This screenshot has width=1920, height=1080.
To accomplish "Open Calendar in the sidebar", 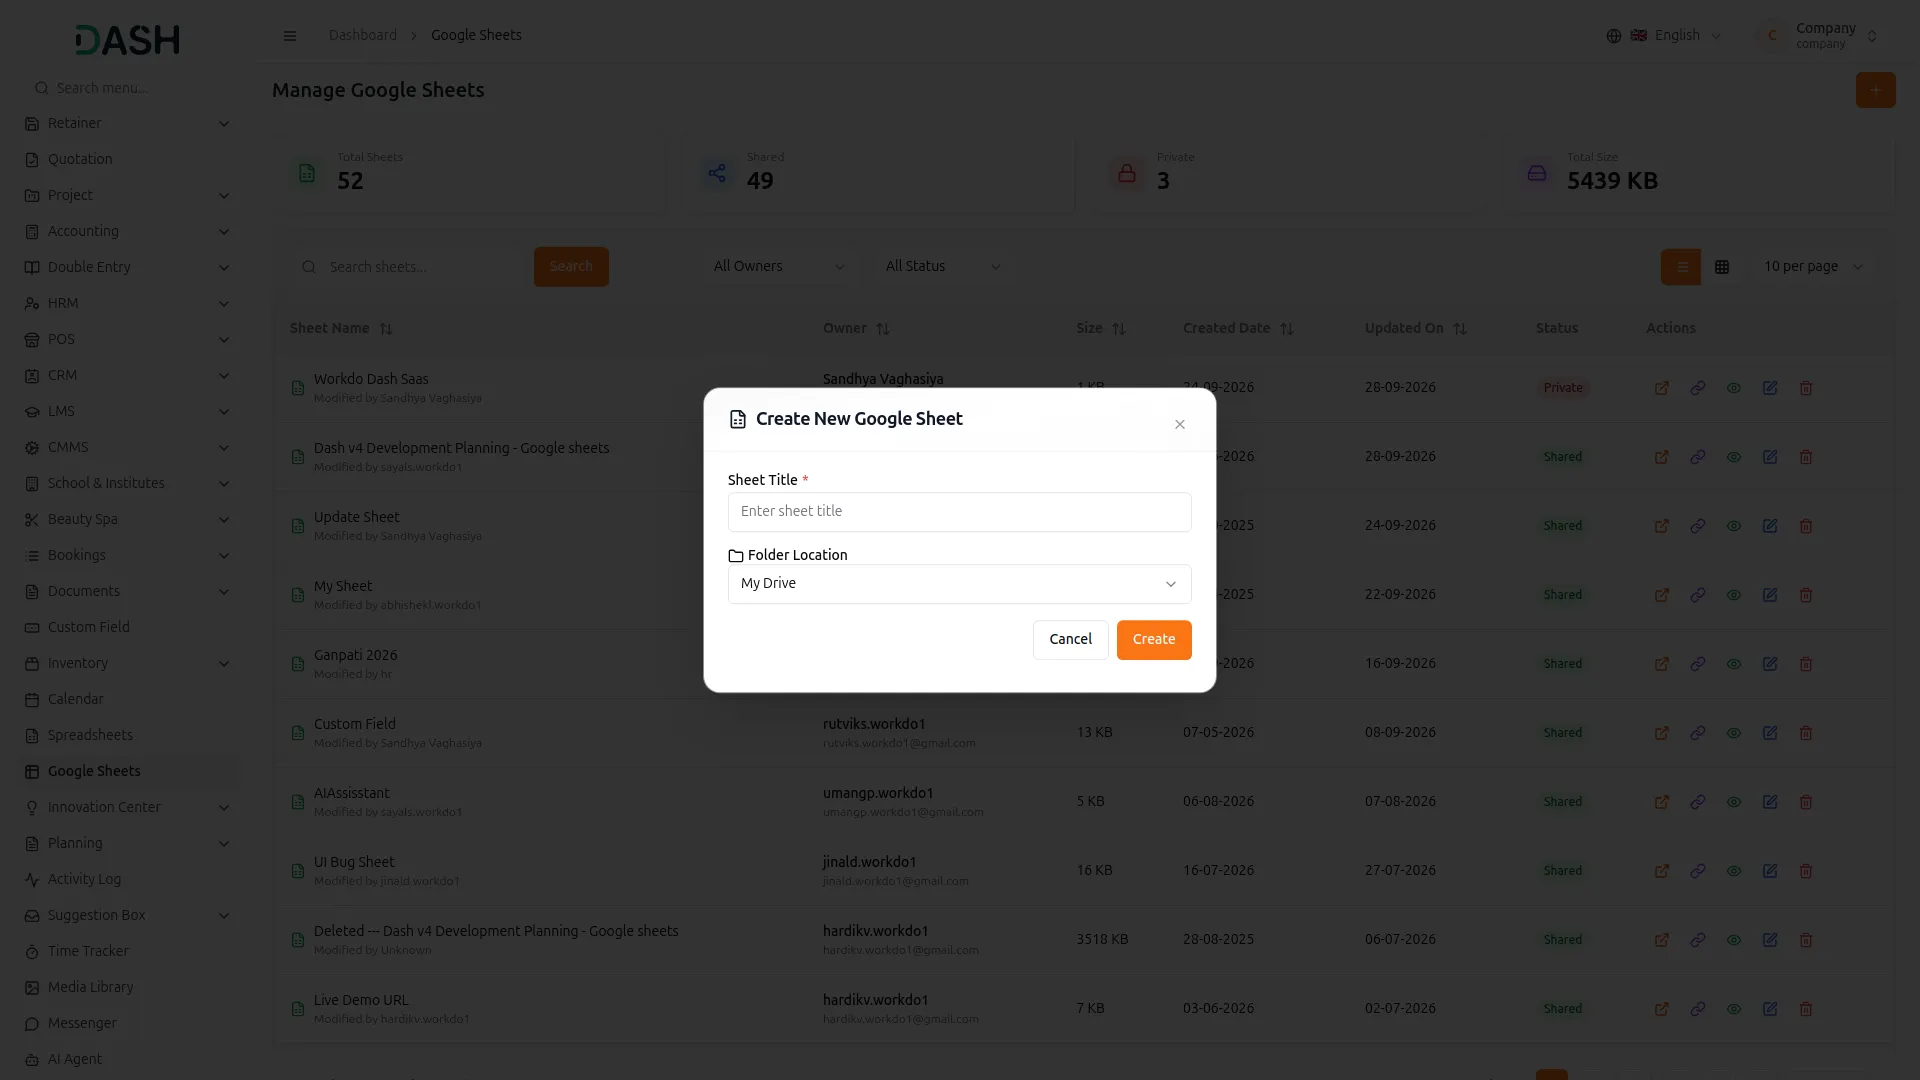I will 127,700.
